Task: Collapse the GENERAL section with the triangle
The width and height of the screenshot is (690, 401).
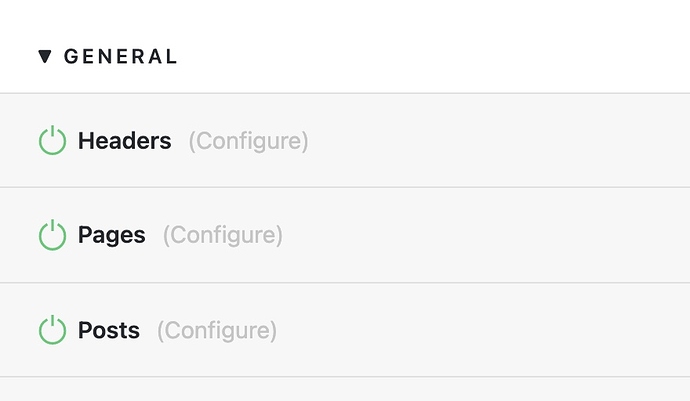Action: pos(45,56)
